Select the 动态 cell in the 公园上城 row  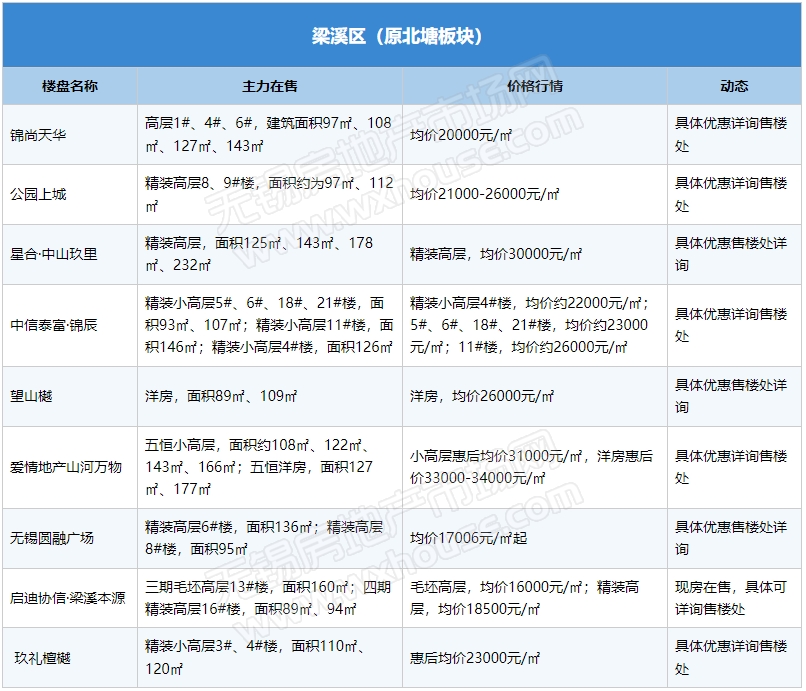point(734,194)
